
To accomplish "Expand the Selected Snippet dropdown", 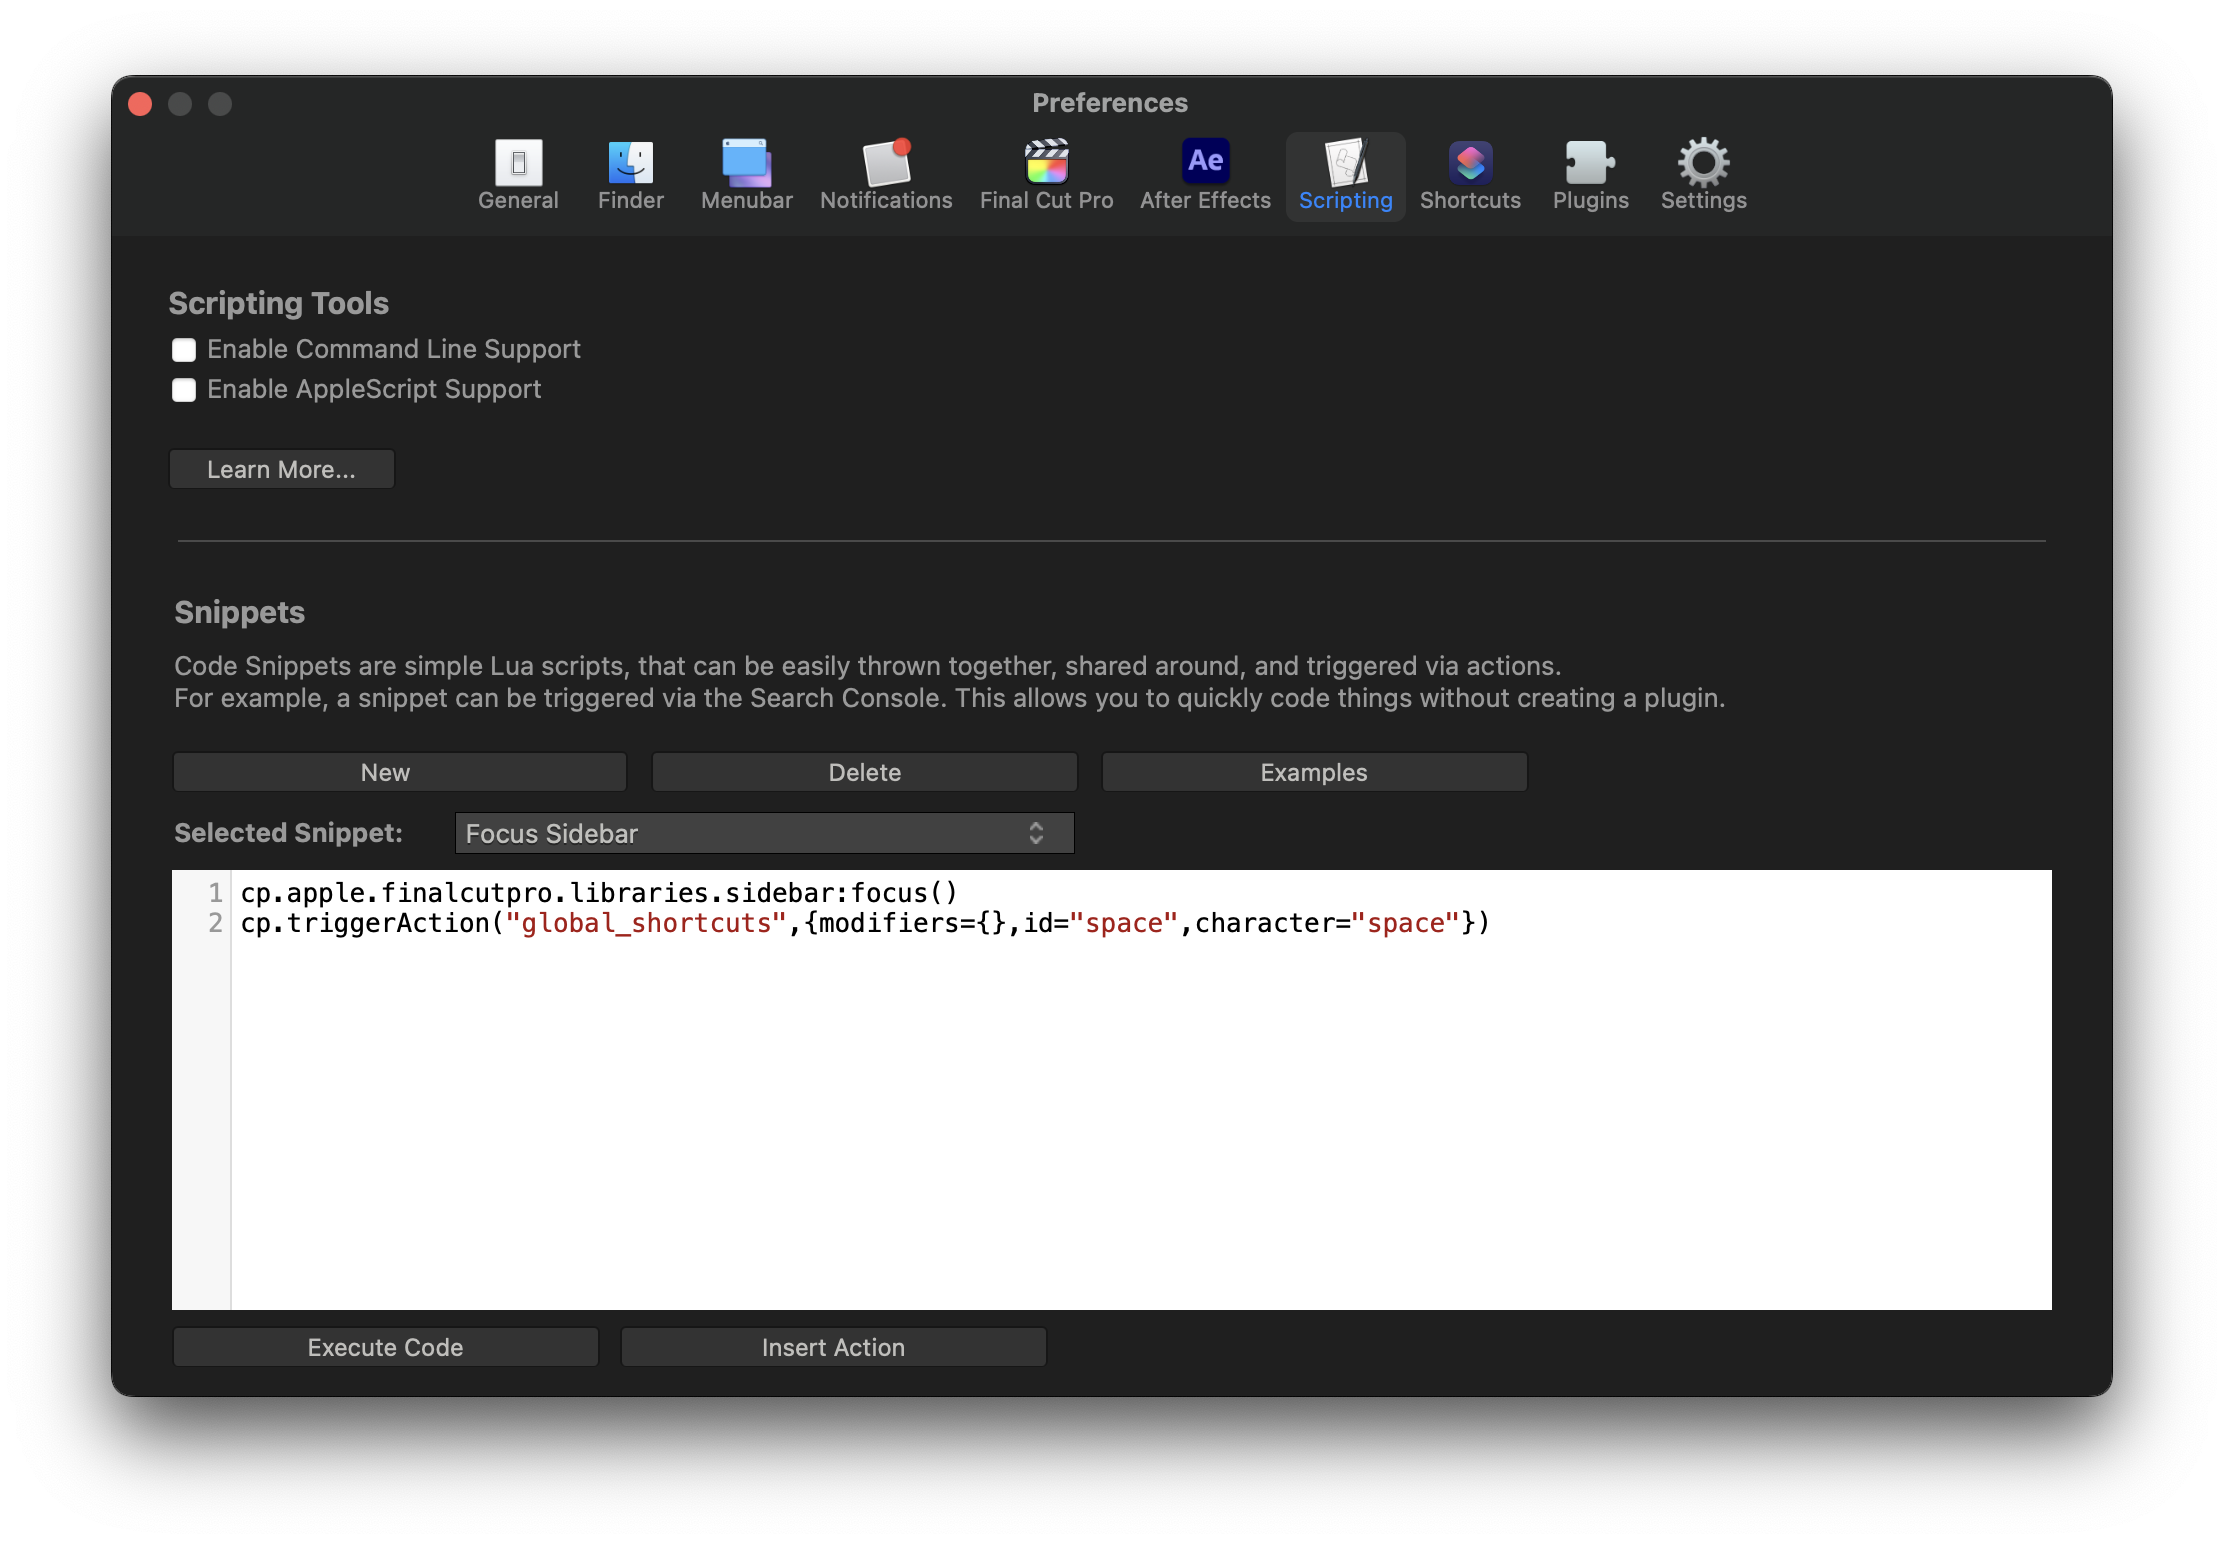I will click(759, 831).
